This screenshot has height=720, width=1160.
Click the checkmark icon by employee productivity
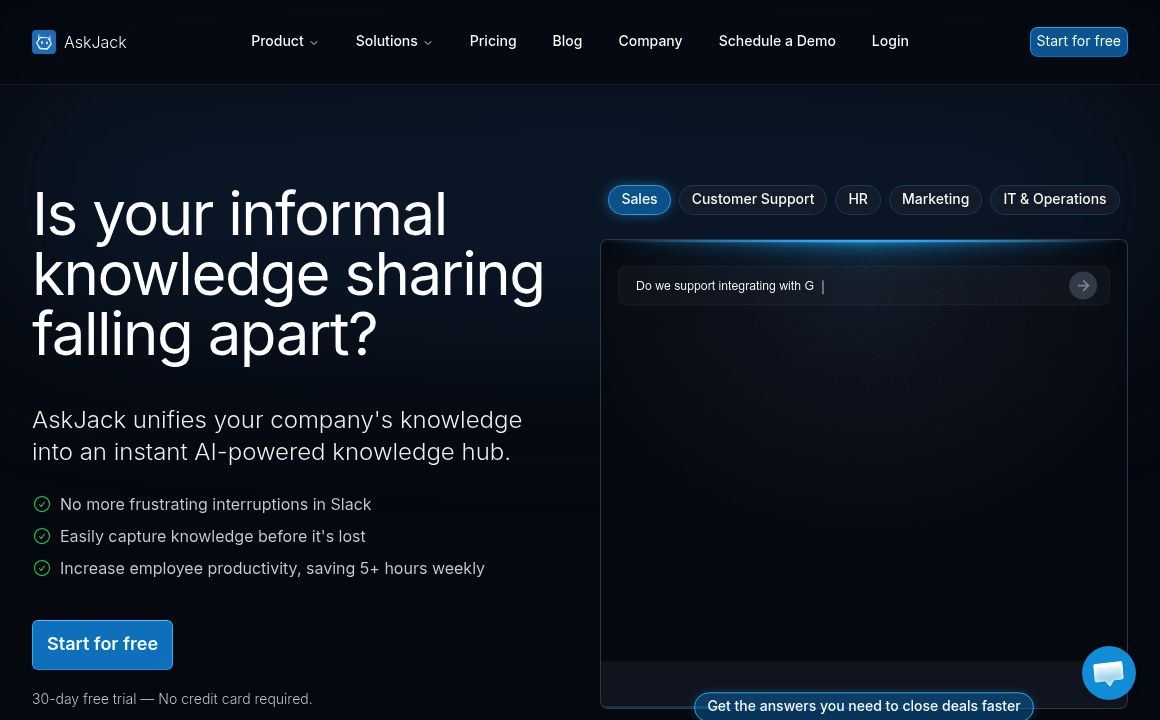click(42, 568)
